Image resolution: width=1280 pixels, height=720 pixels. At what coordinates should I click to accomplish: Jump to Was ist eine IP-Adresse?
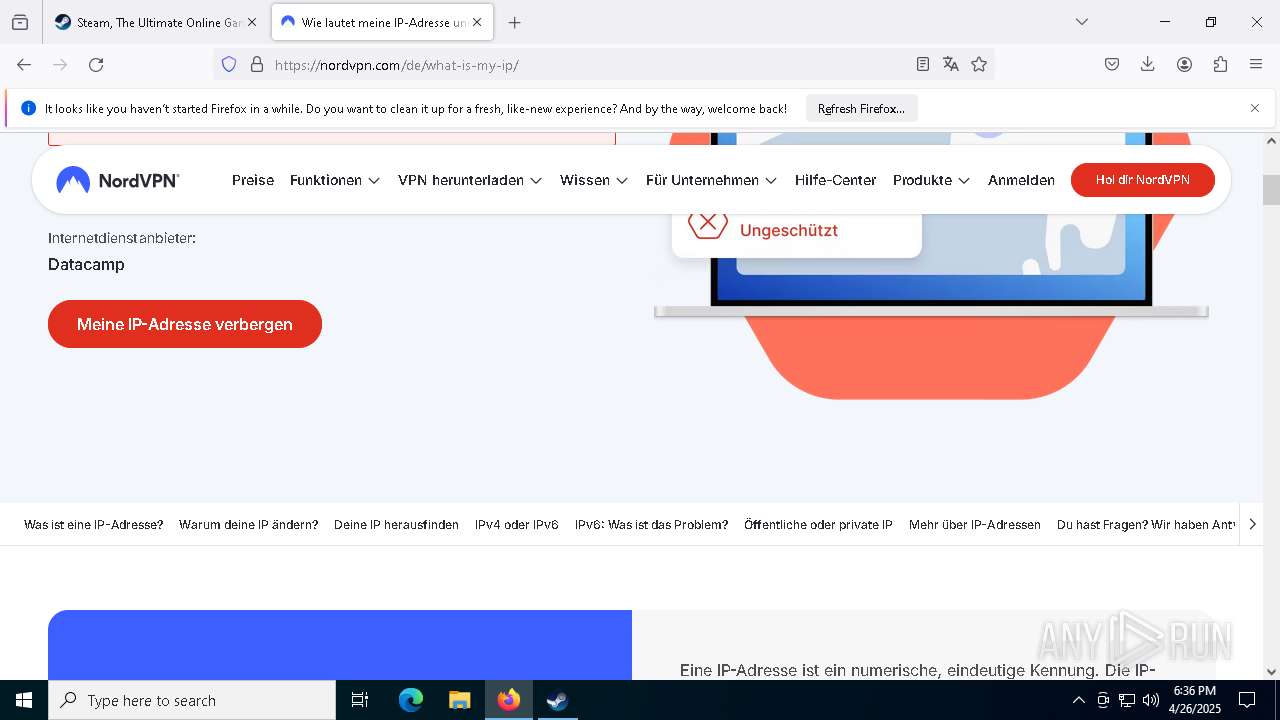[x=93, y=524]
